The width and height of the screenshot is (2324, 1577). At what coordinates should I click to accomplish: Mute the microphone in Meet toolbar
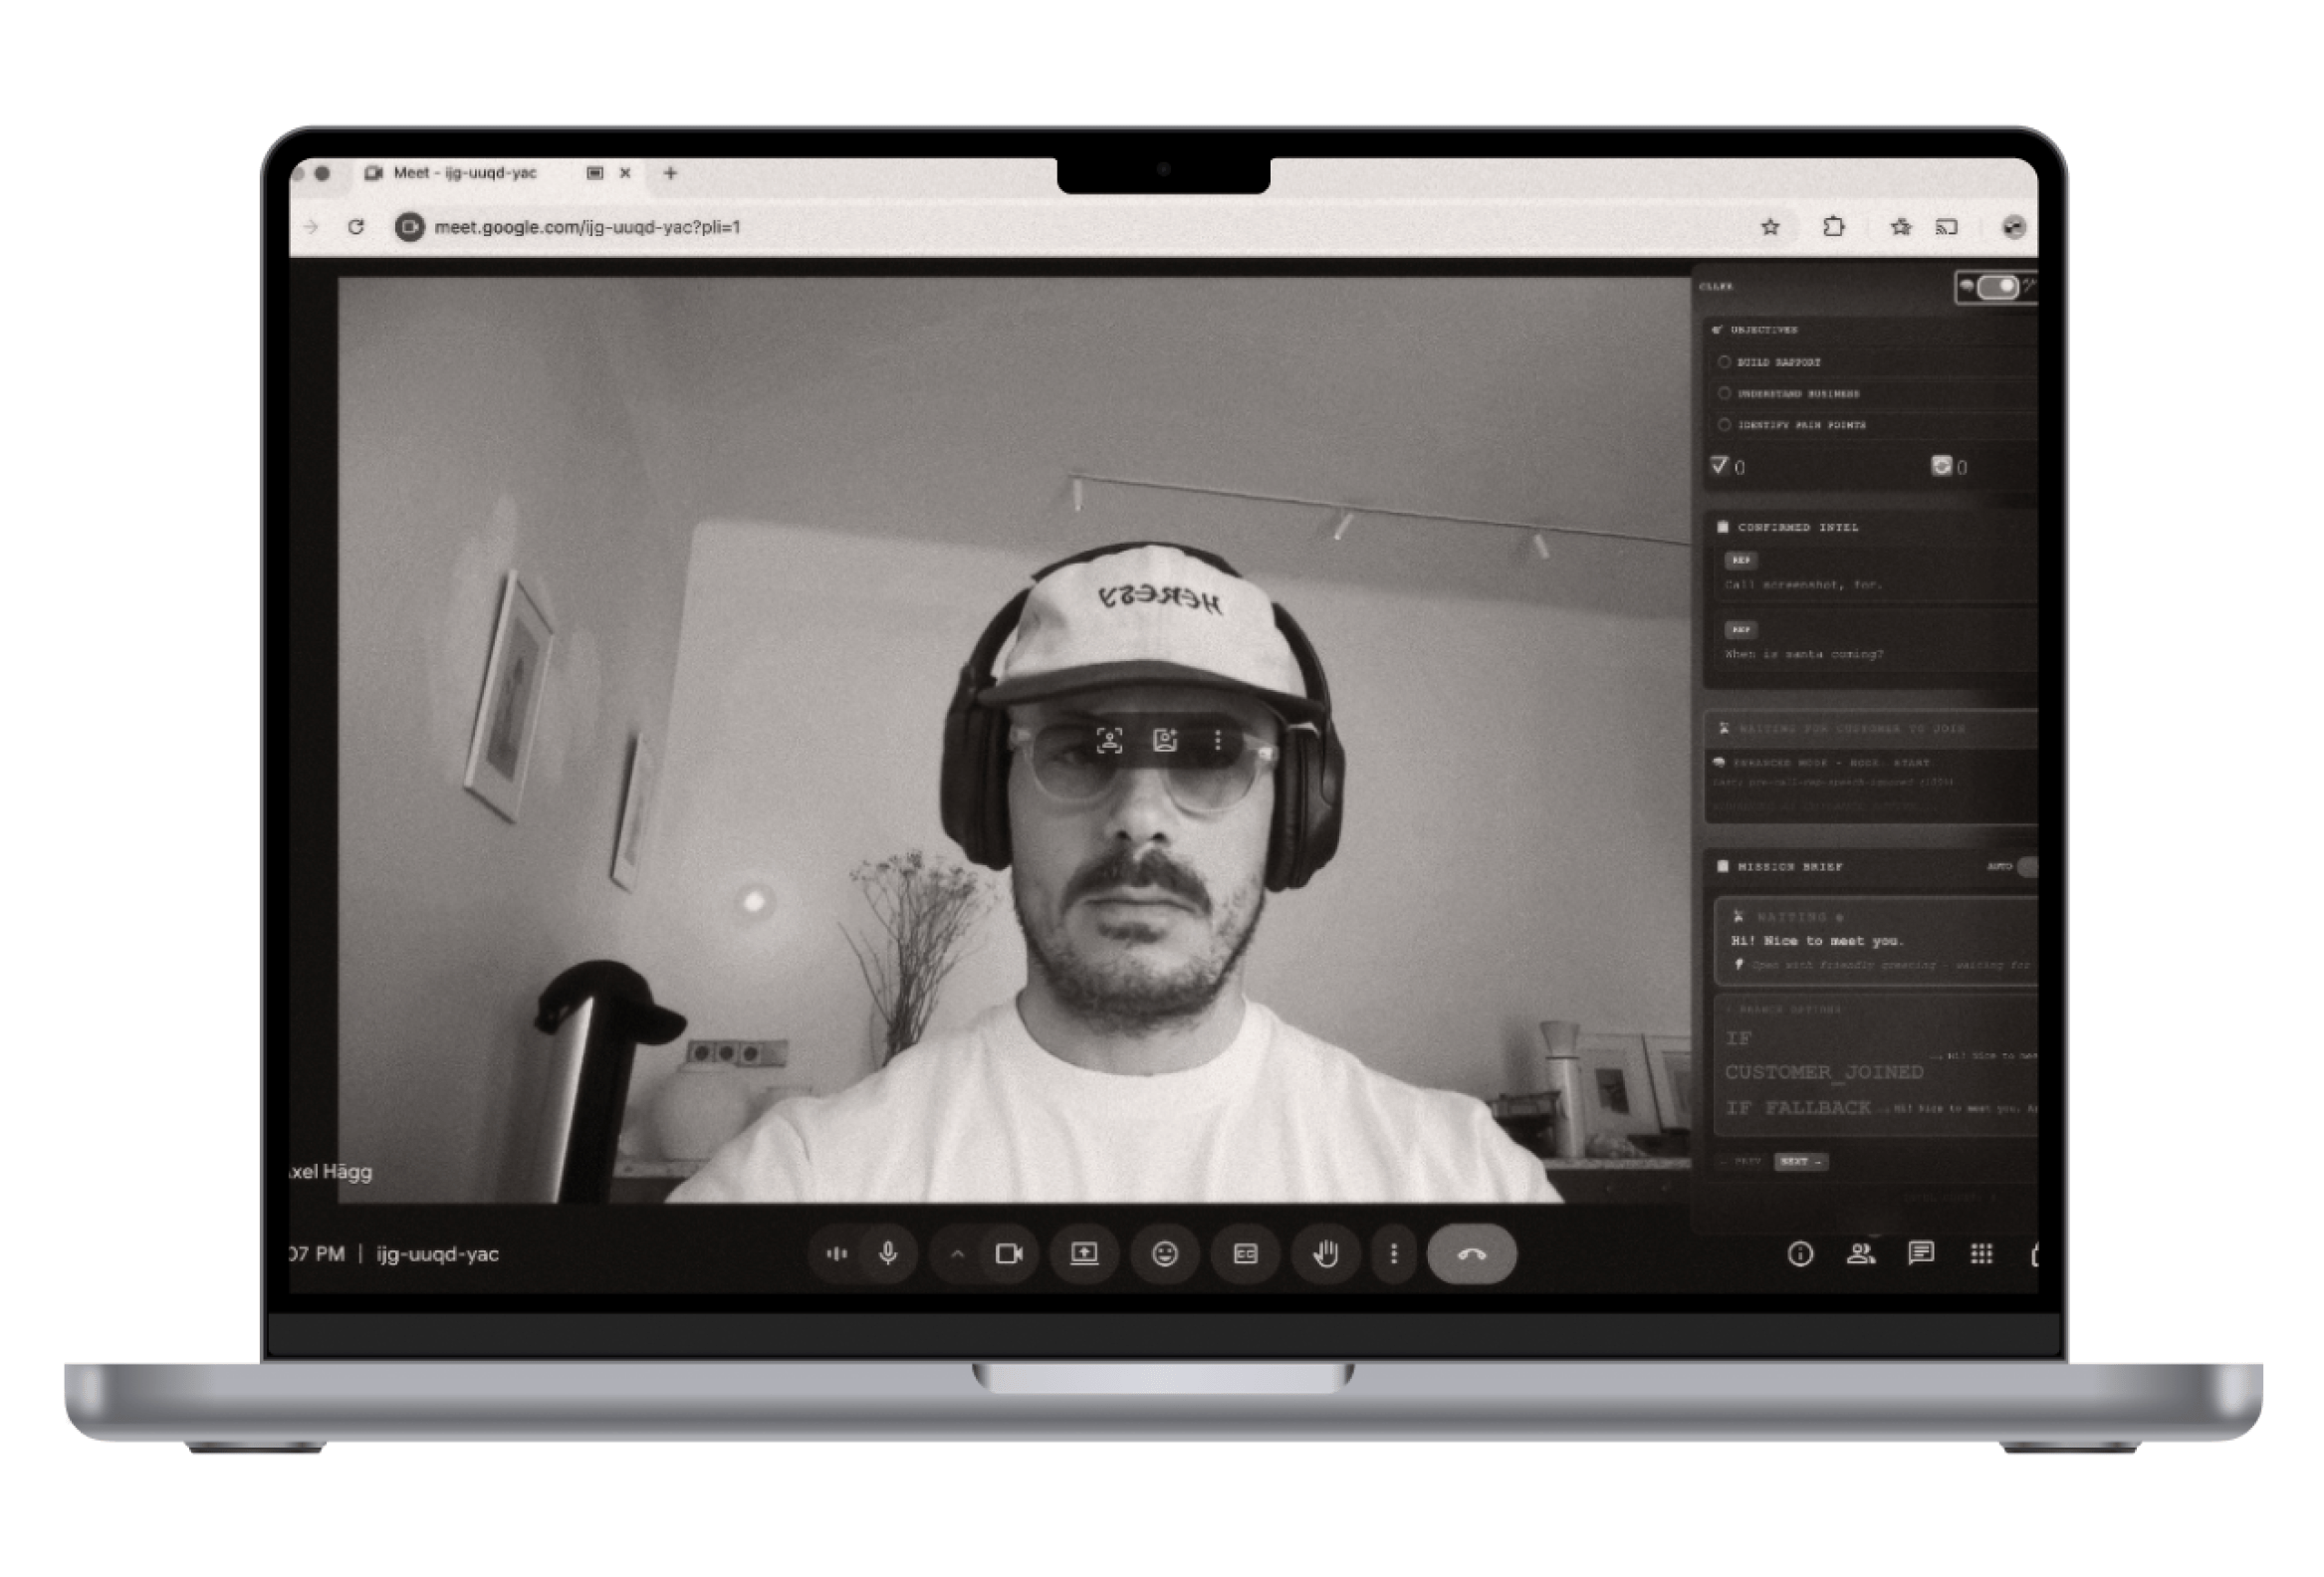tap(887, 1253)
